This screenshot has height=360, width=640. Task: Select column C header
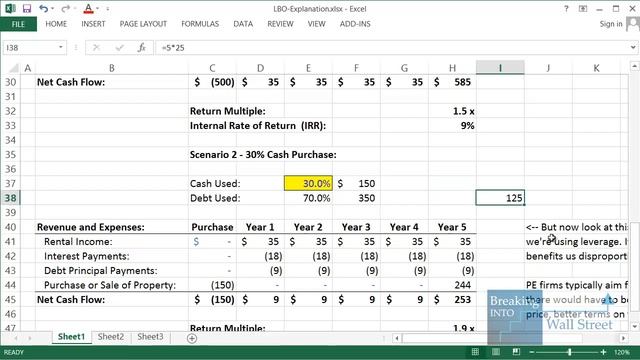(212, 68)
